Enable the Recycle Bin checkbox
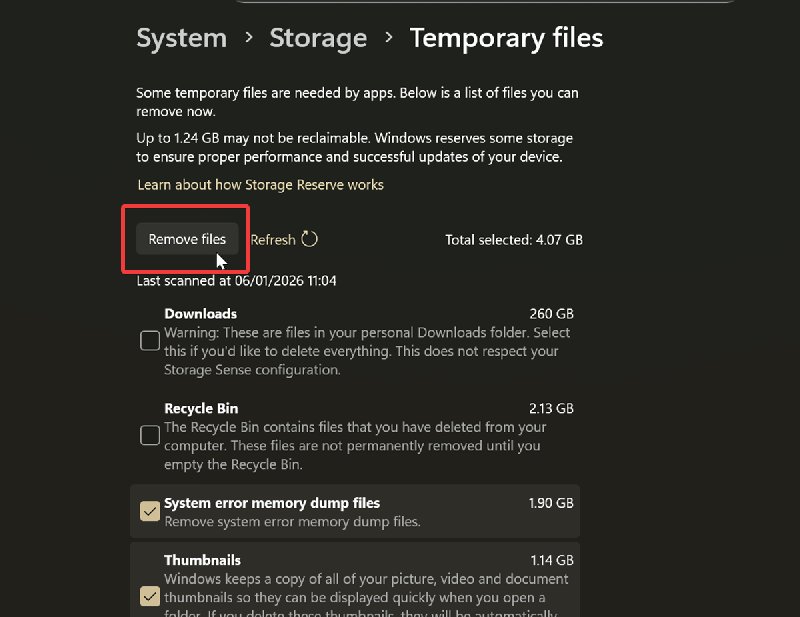This screenshot has width=800, height=617. (150, 435)
